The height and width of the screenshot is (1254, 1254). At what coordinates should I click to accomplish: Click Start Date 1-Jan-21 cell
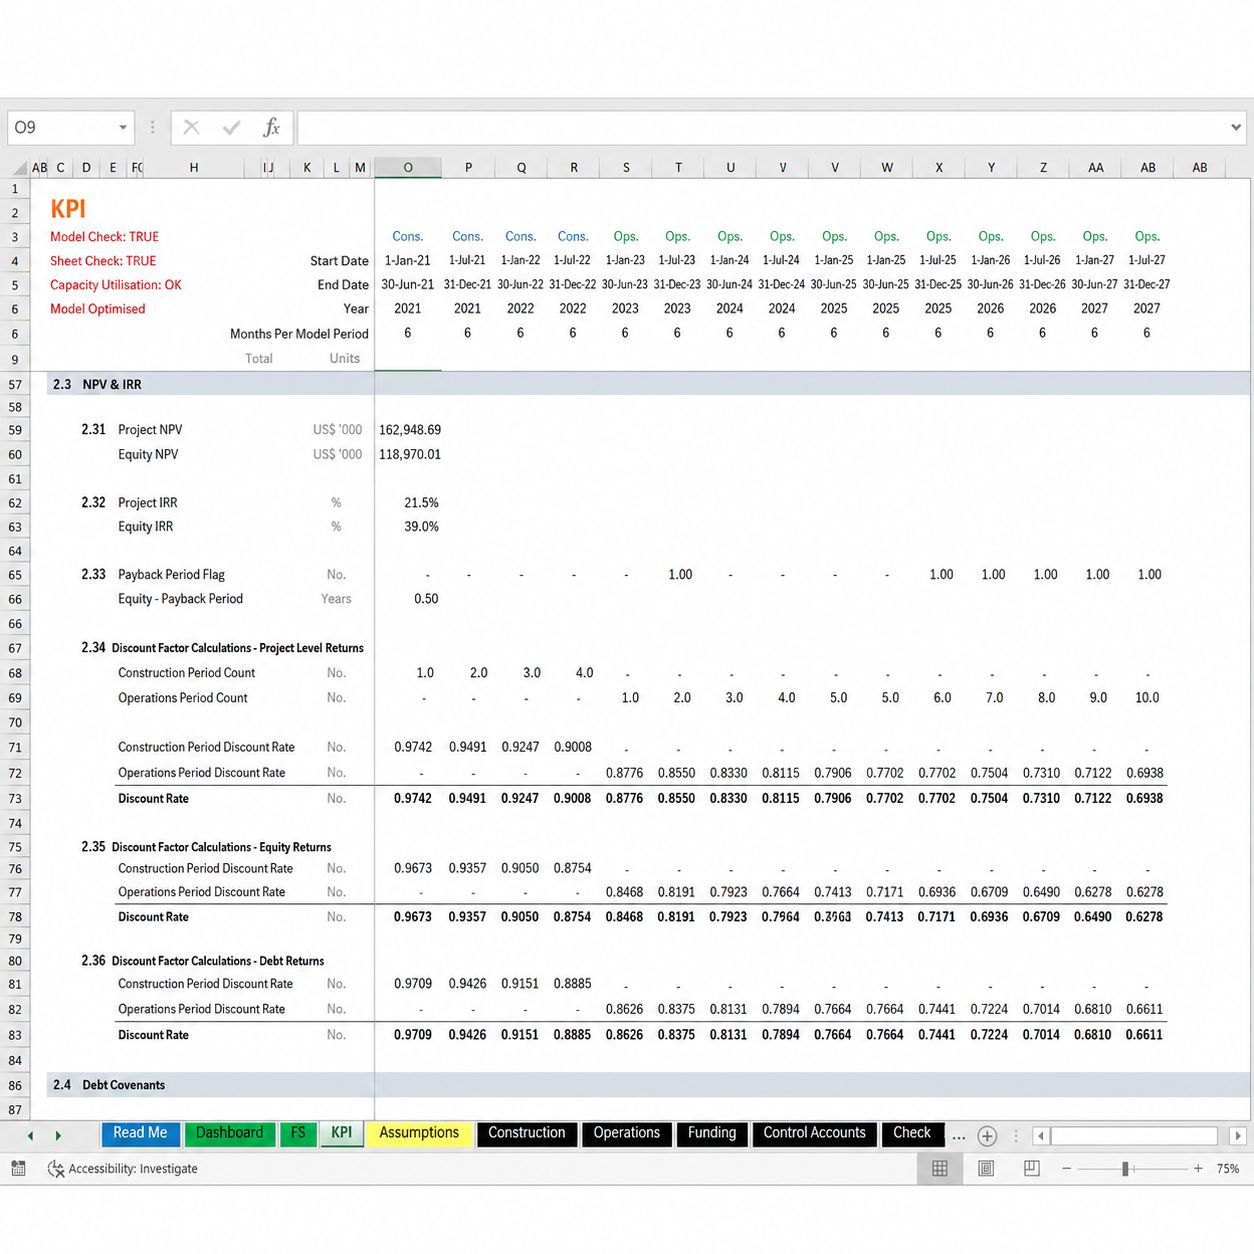(x=408, y=261)
